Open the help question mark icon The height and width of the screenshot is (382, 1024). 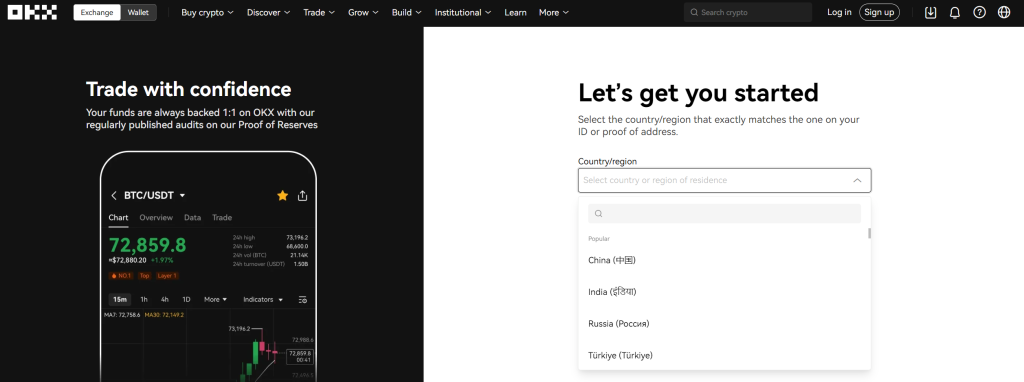(x=979, y=12)
